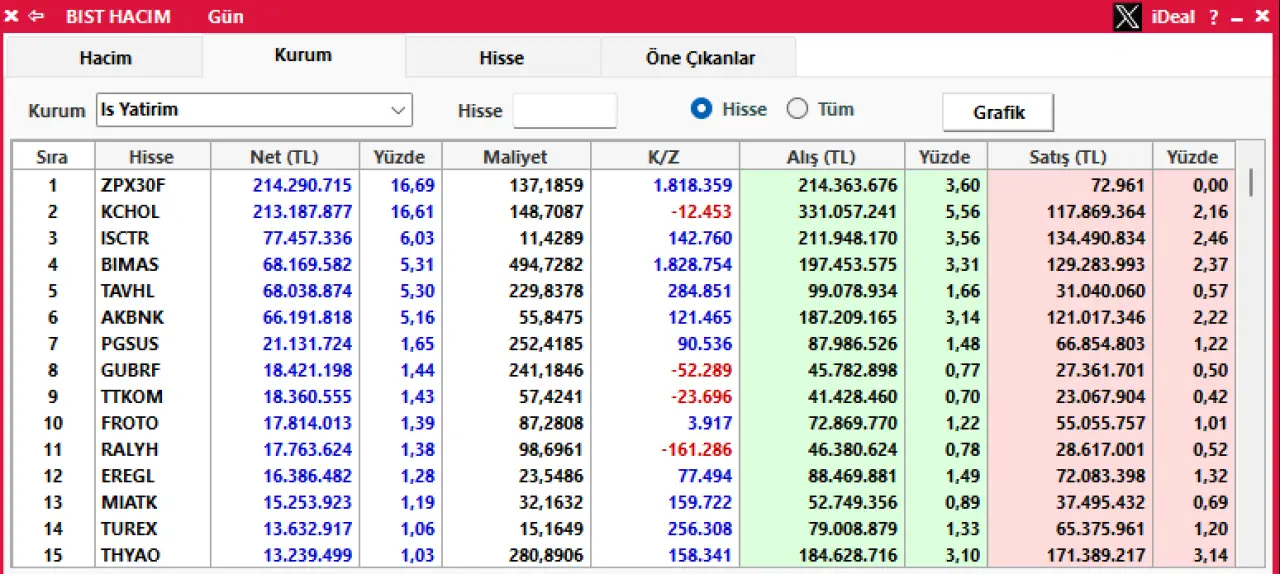The width and height of the screenshot is (1280, 574).
Task: Click the back arrow icon in title bar
Action: pyautogui.click(x=36, y=16)
